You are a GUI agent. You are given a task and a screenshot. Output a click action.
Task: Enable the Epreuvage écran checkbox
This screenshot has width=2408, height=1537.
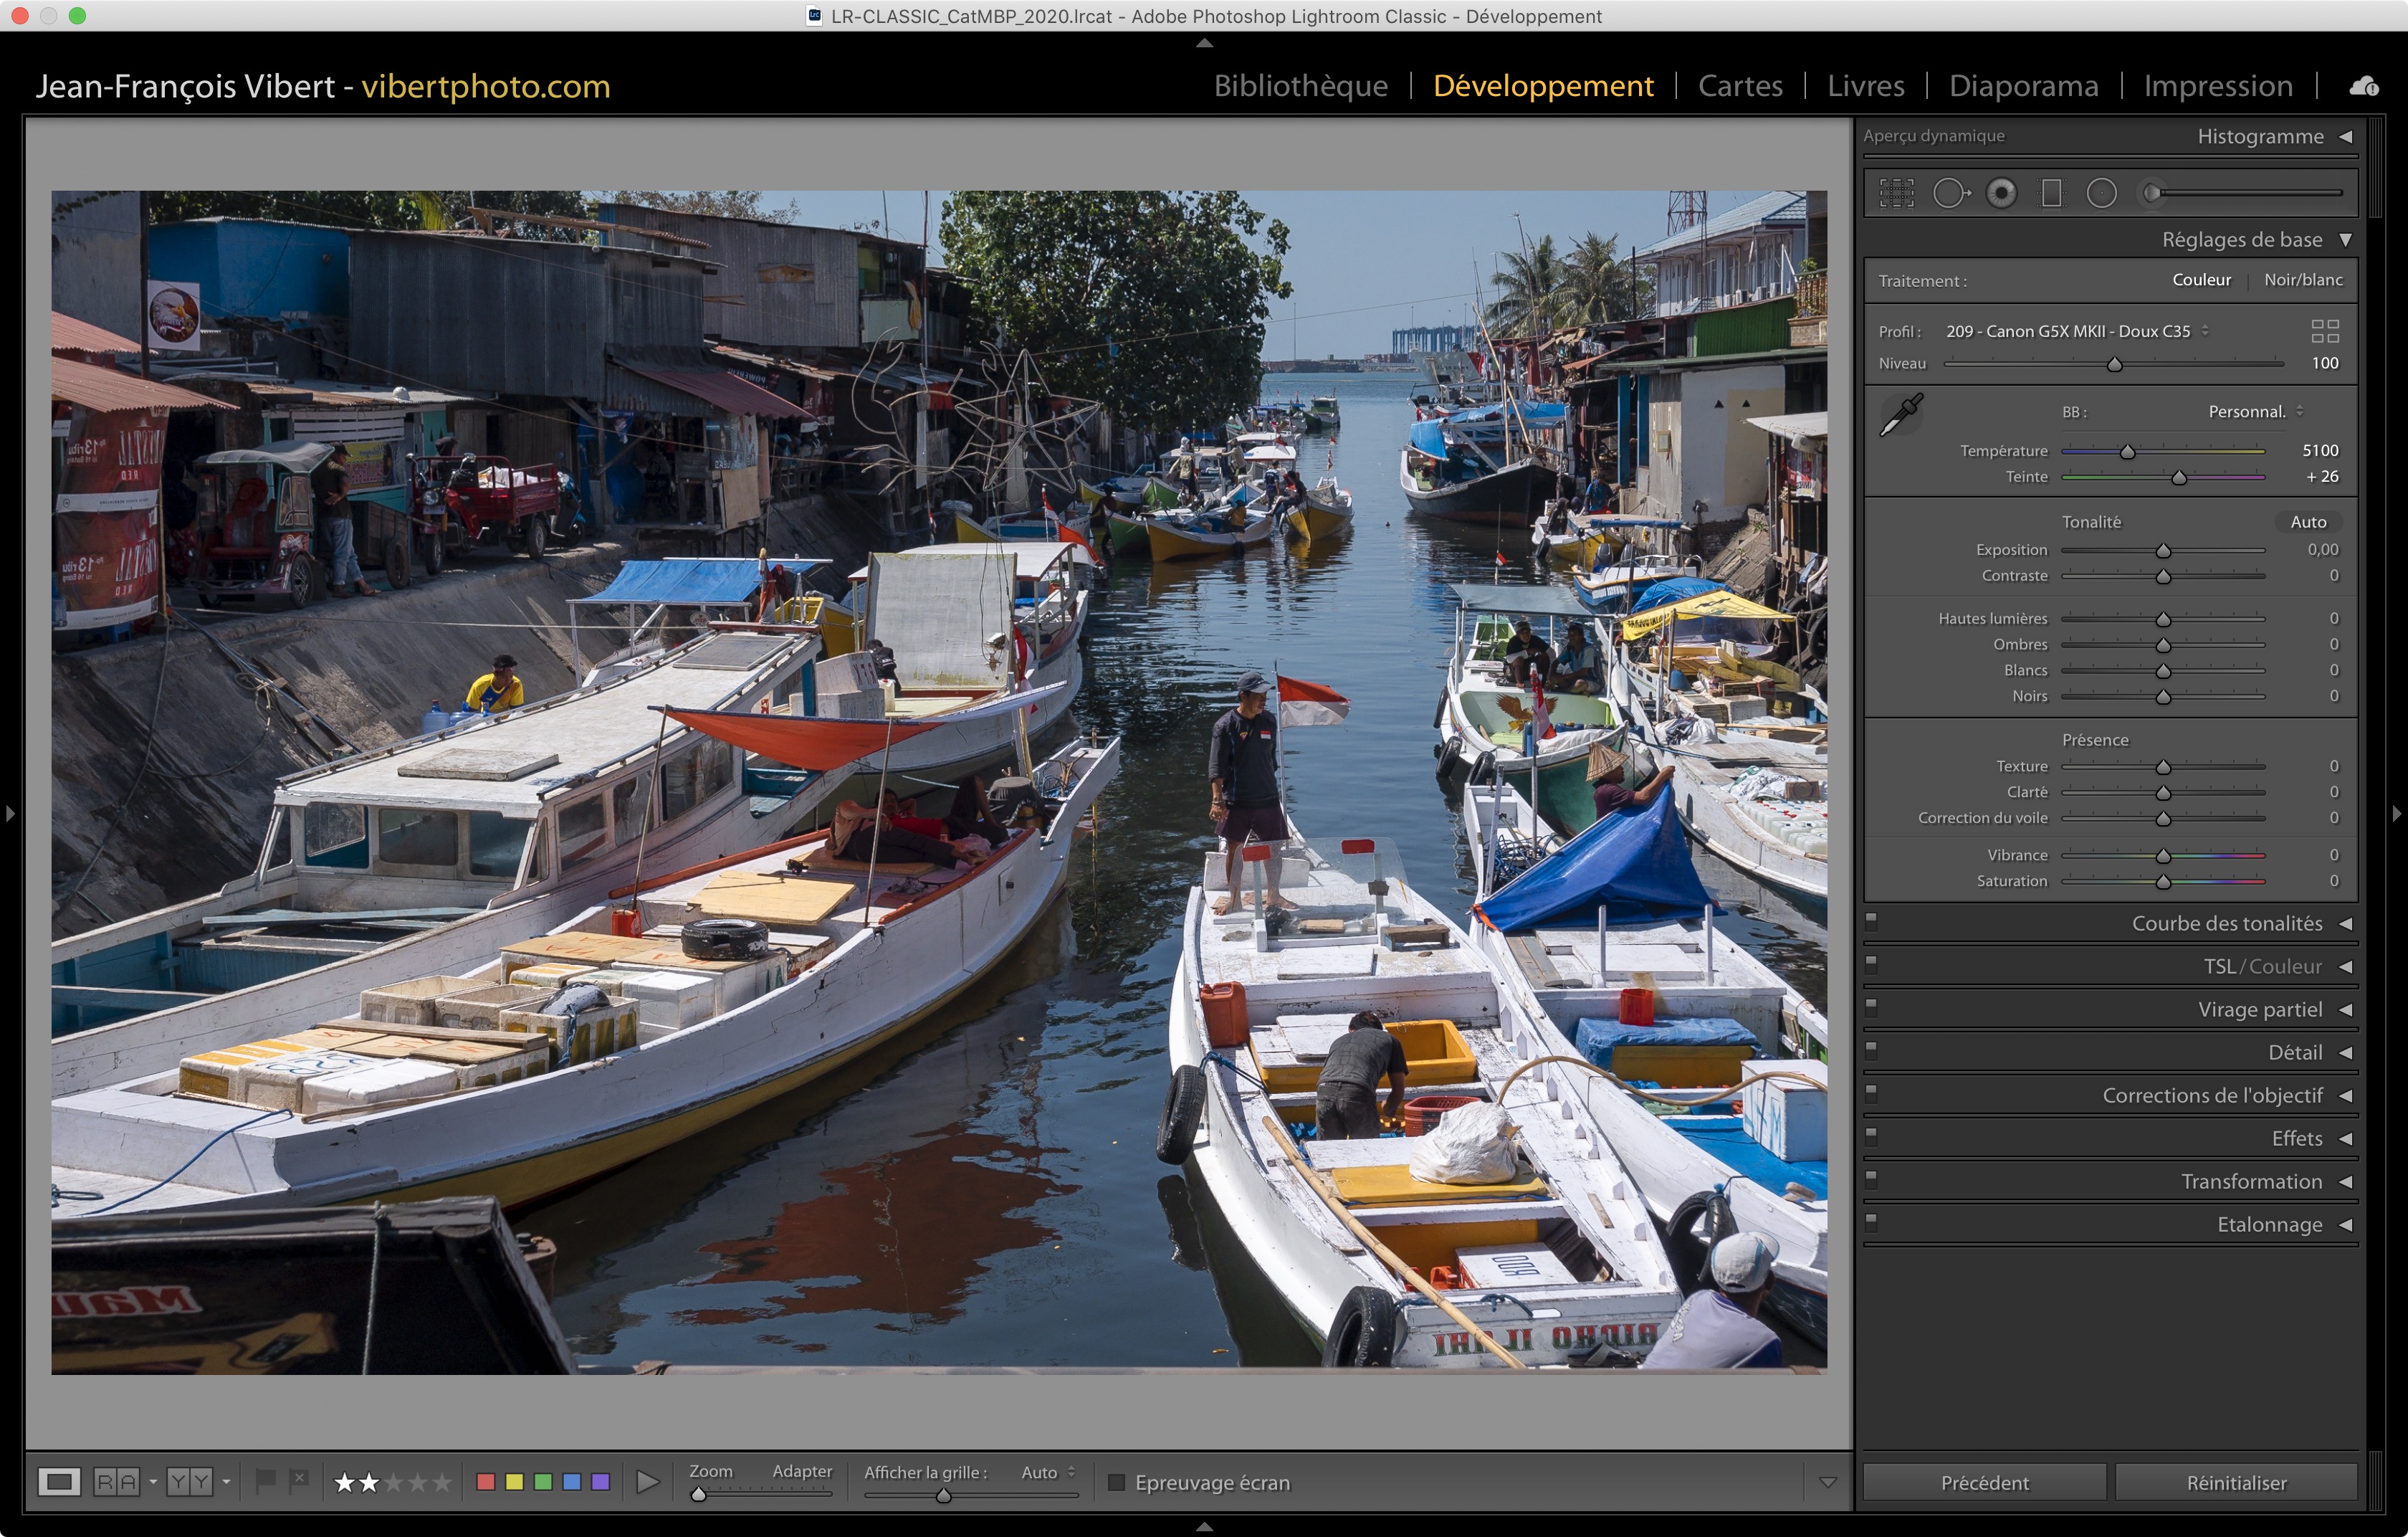1117,1482
